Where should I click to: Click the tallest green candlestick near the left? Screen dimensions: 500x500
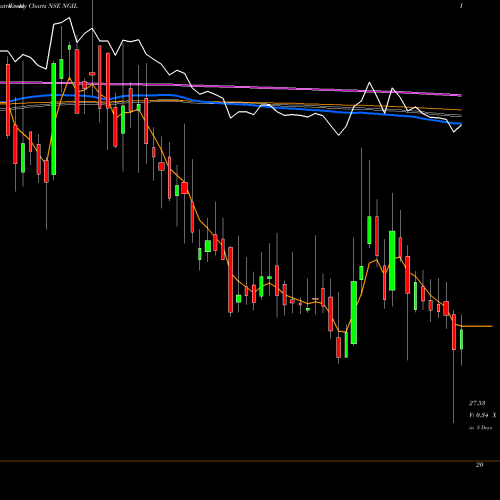[x=54, y=119]
